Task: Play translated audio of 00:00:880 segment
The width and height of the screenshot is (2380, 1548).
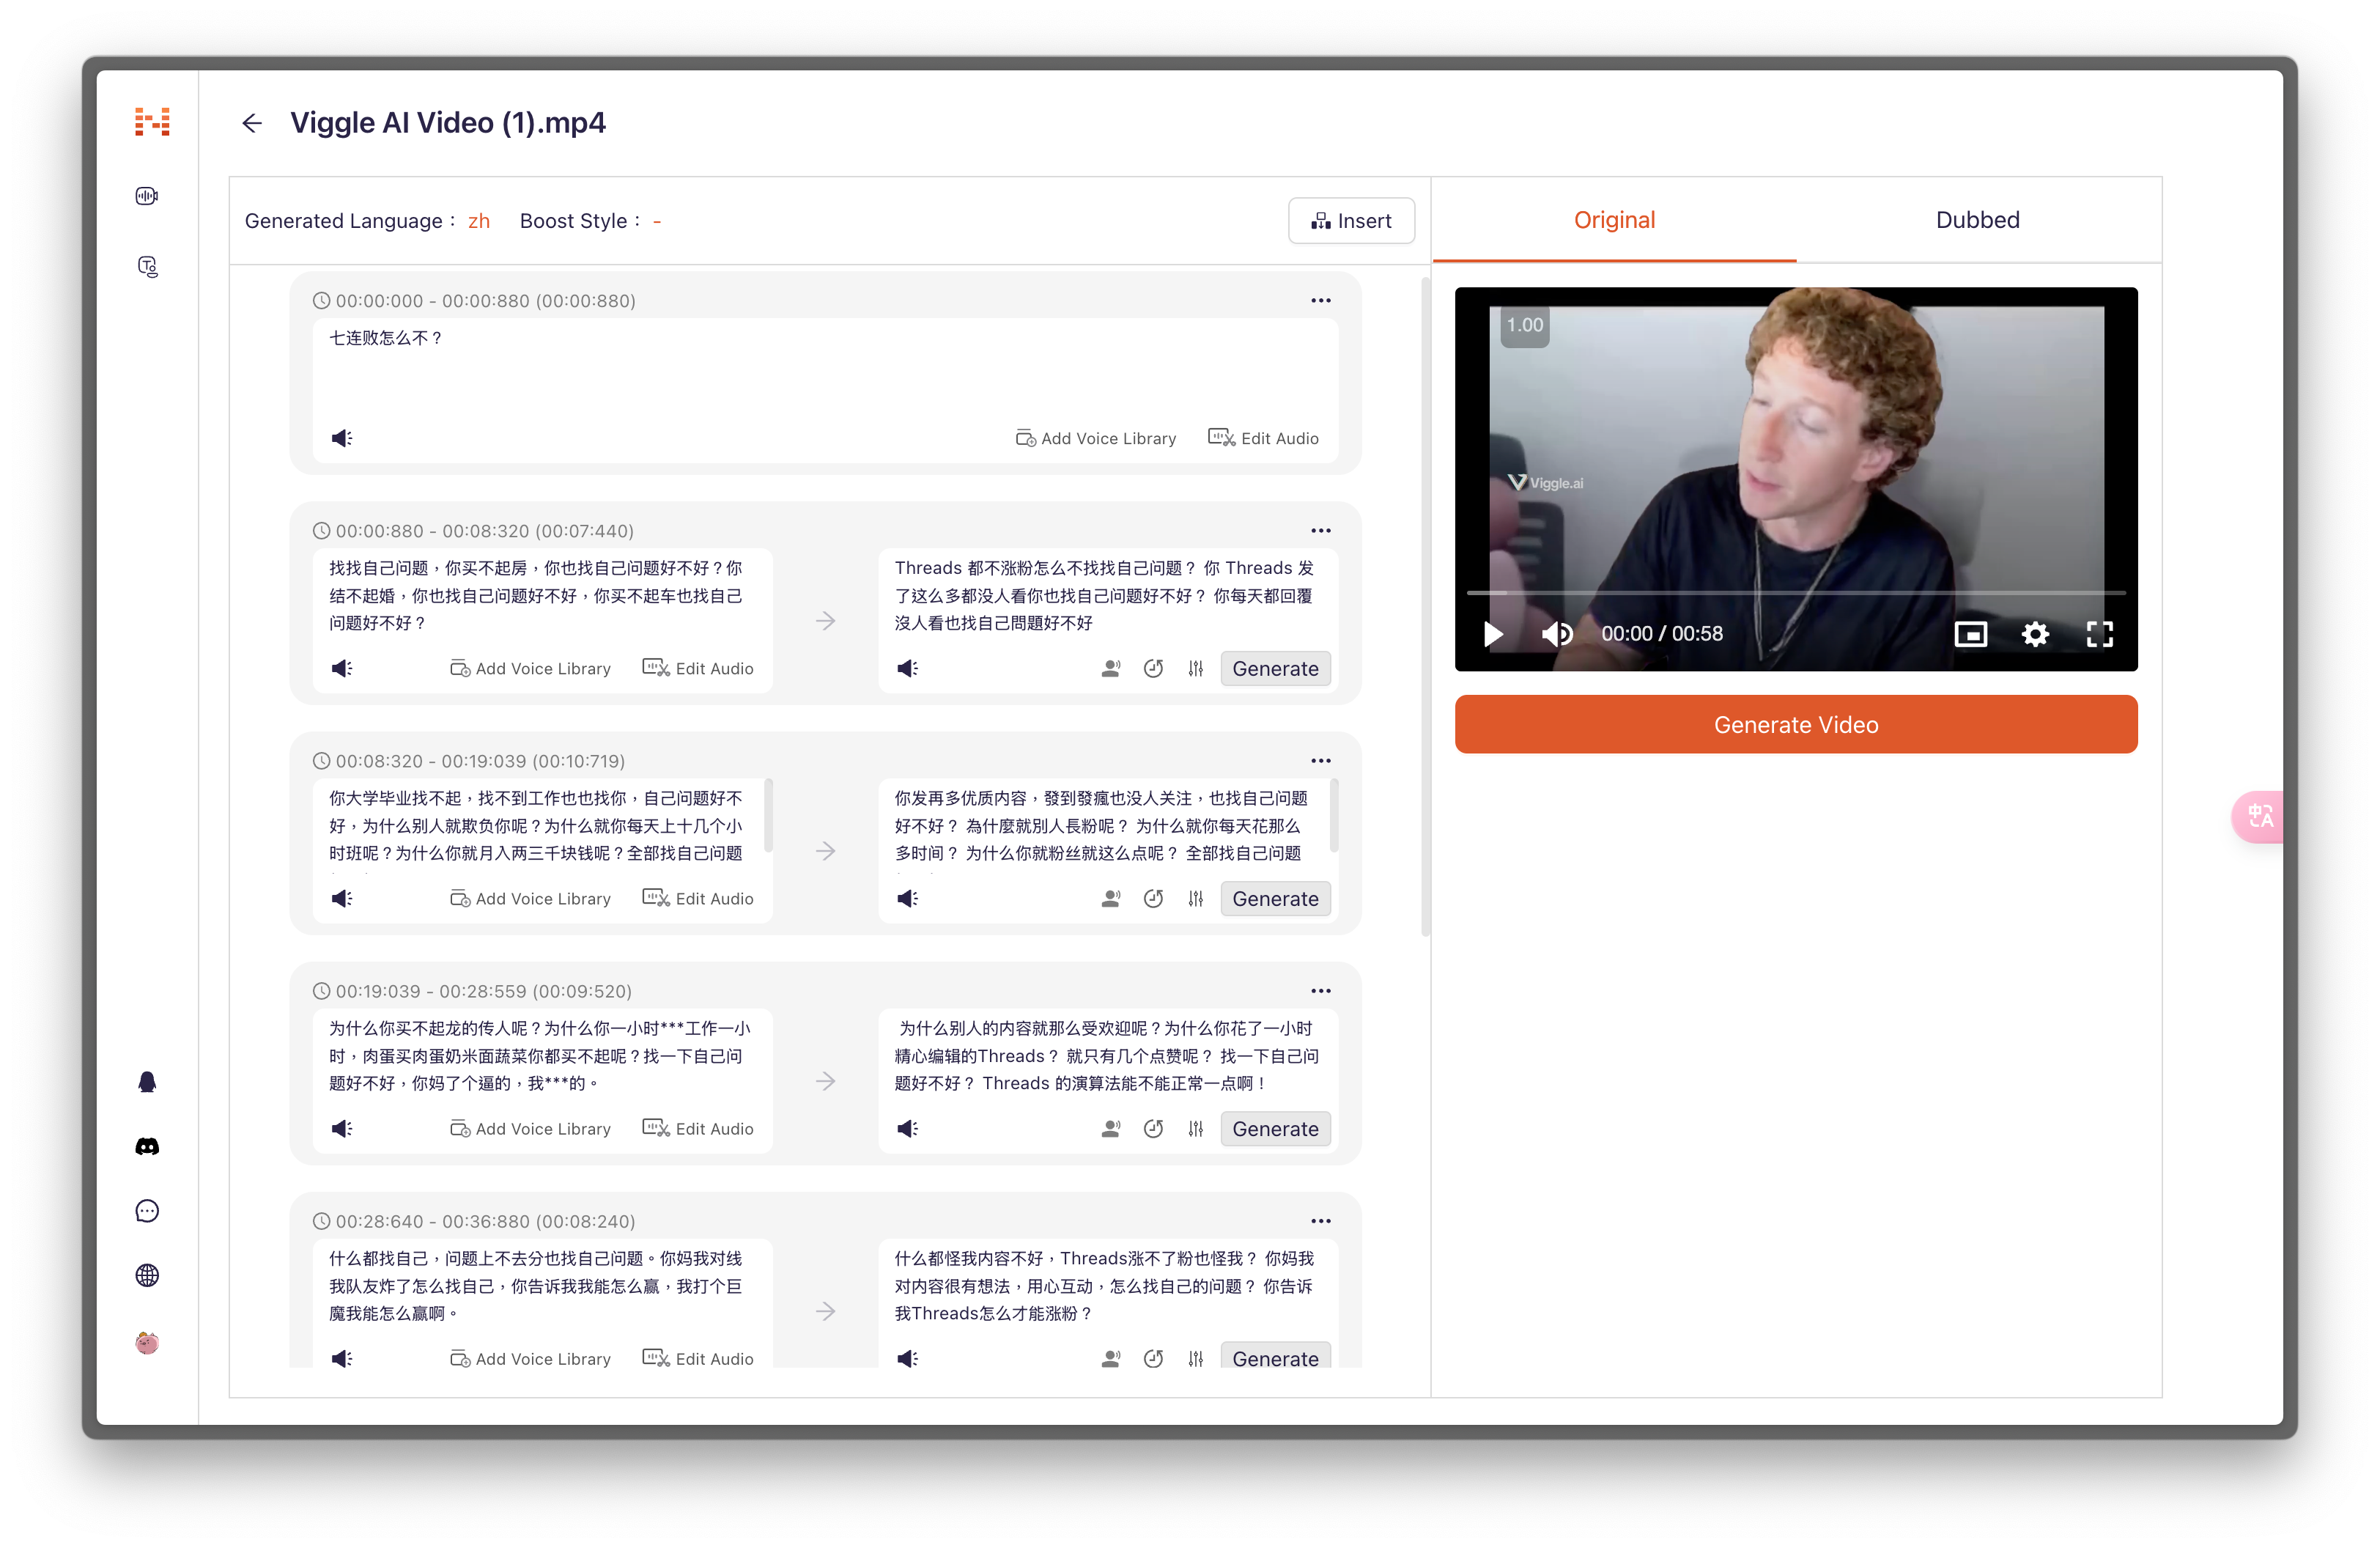Action: tap(907, 668)
